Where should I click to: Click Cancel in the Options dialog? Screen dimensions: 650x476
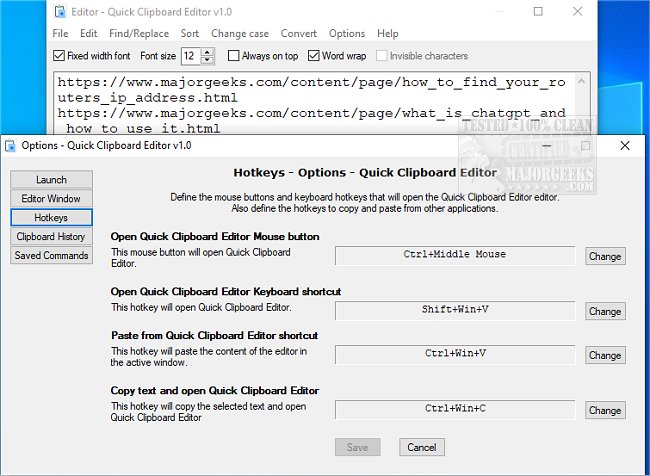(421, 447)
